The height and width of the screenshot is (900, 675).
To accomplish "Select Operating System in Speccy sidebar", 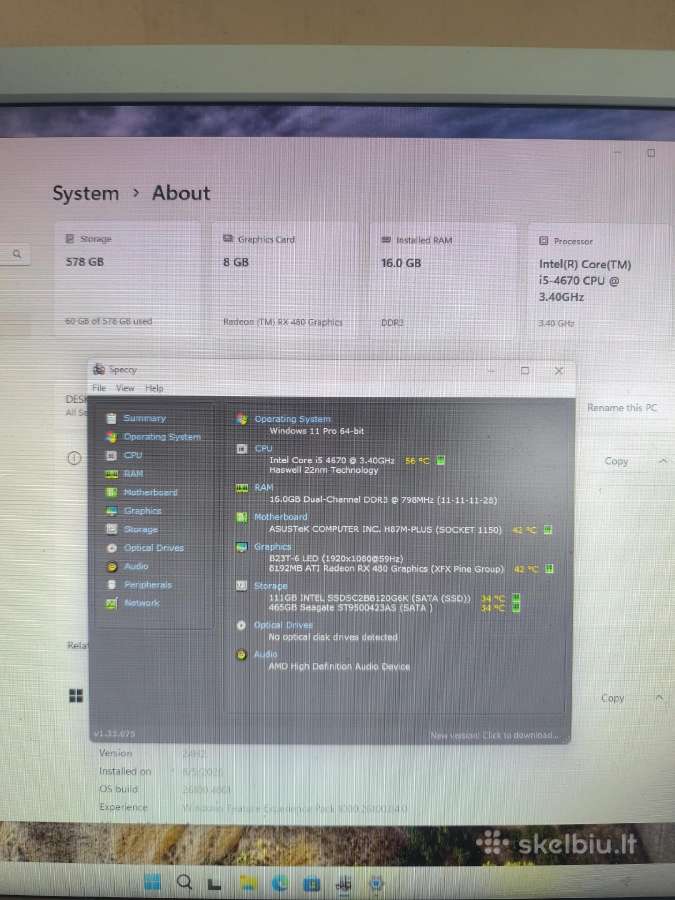I will (x=162, y=437).
